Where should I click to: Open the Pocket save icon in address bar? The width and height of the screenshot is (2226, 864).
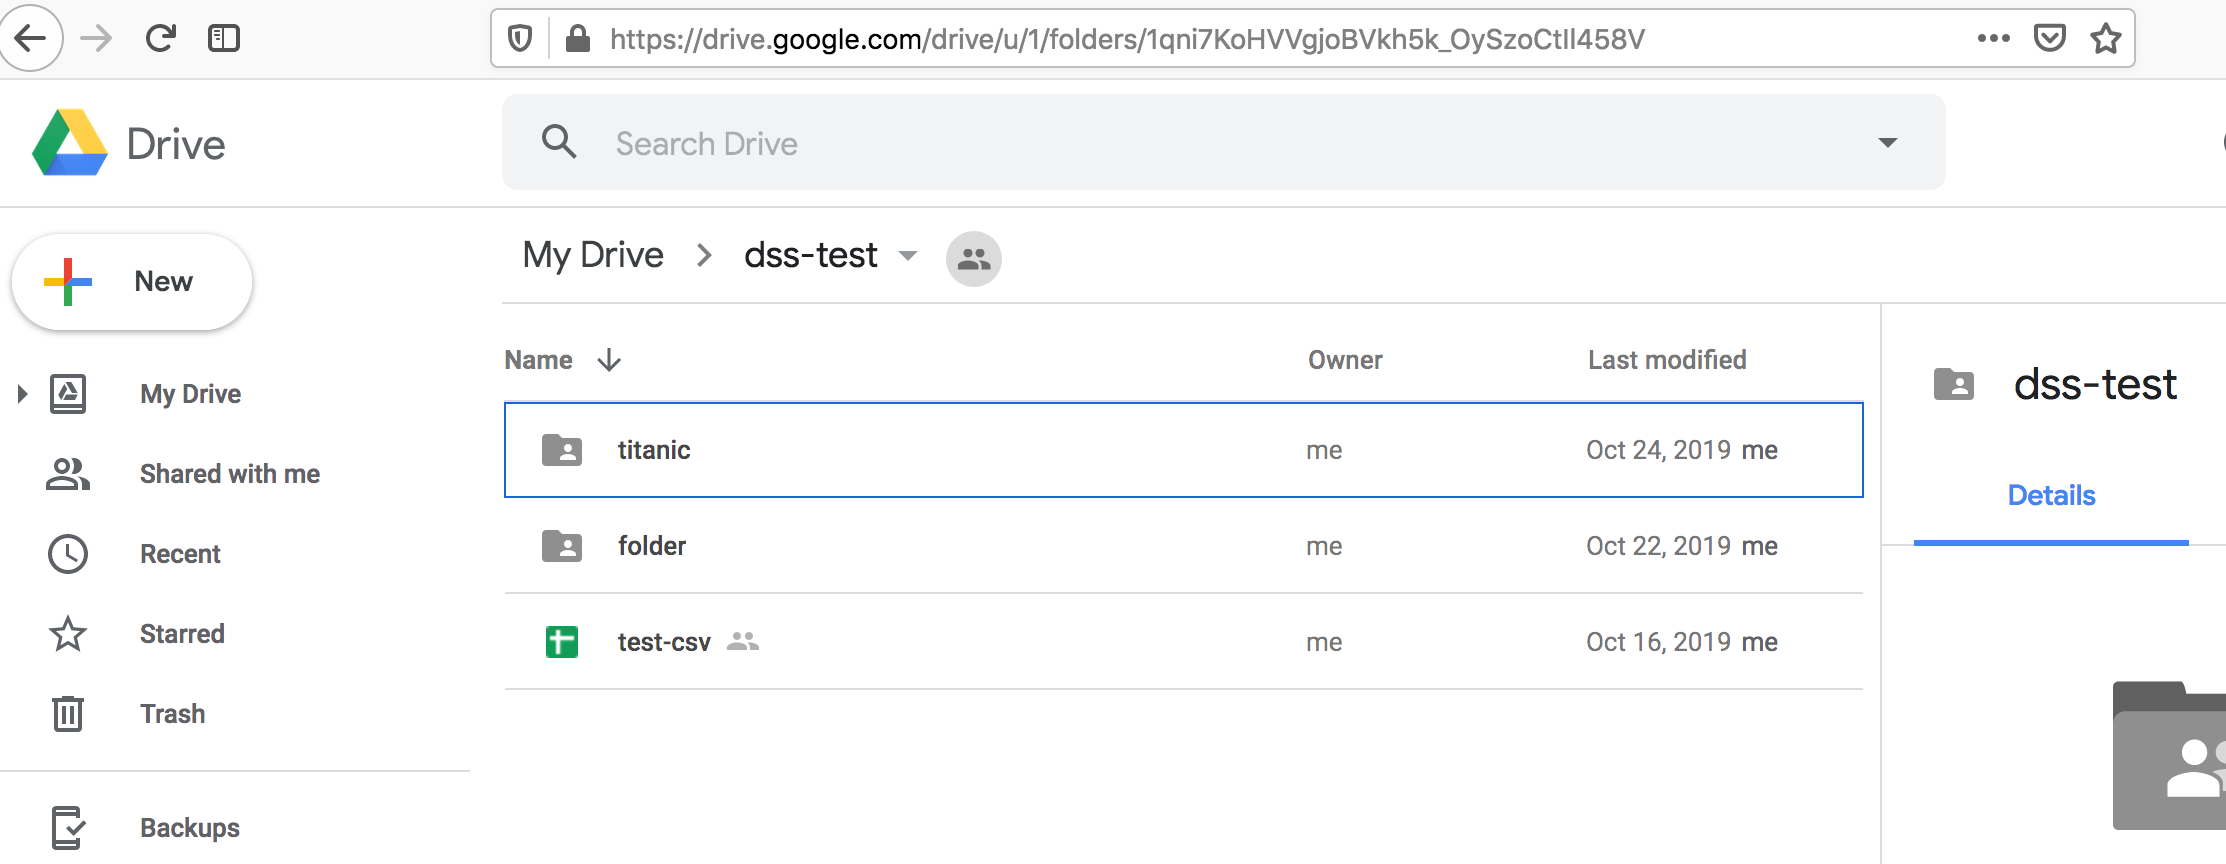pyautogui.click(x=2050, y=39)
